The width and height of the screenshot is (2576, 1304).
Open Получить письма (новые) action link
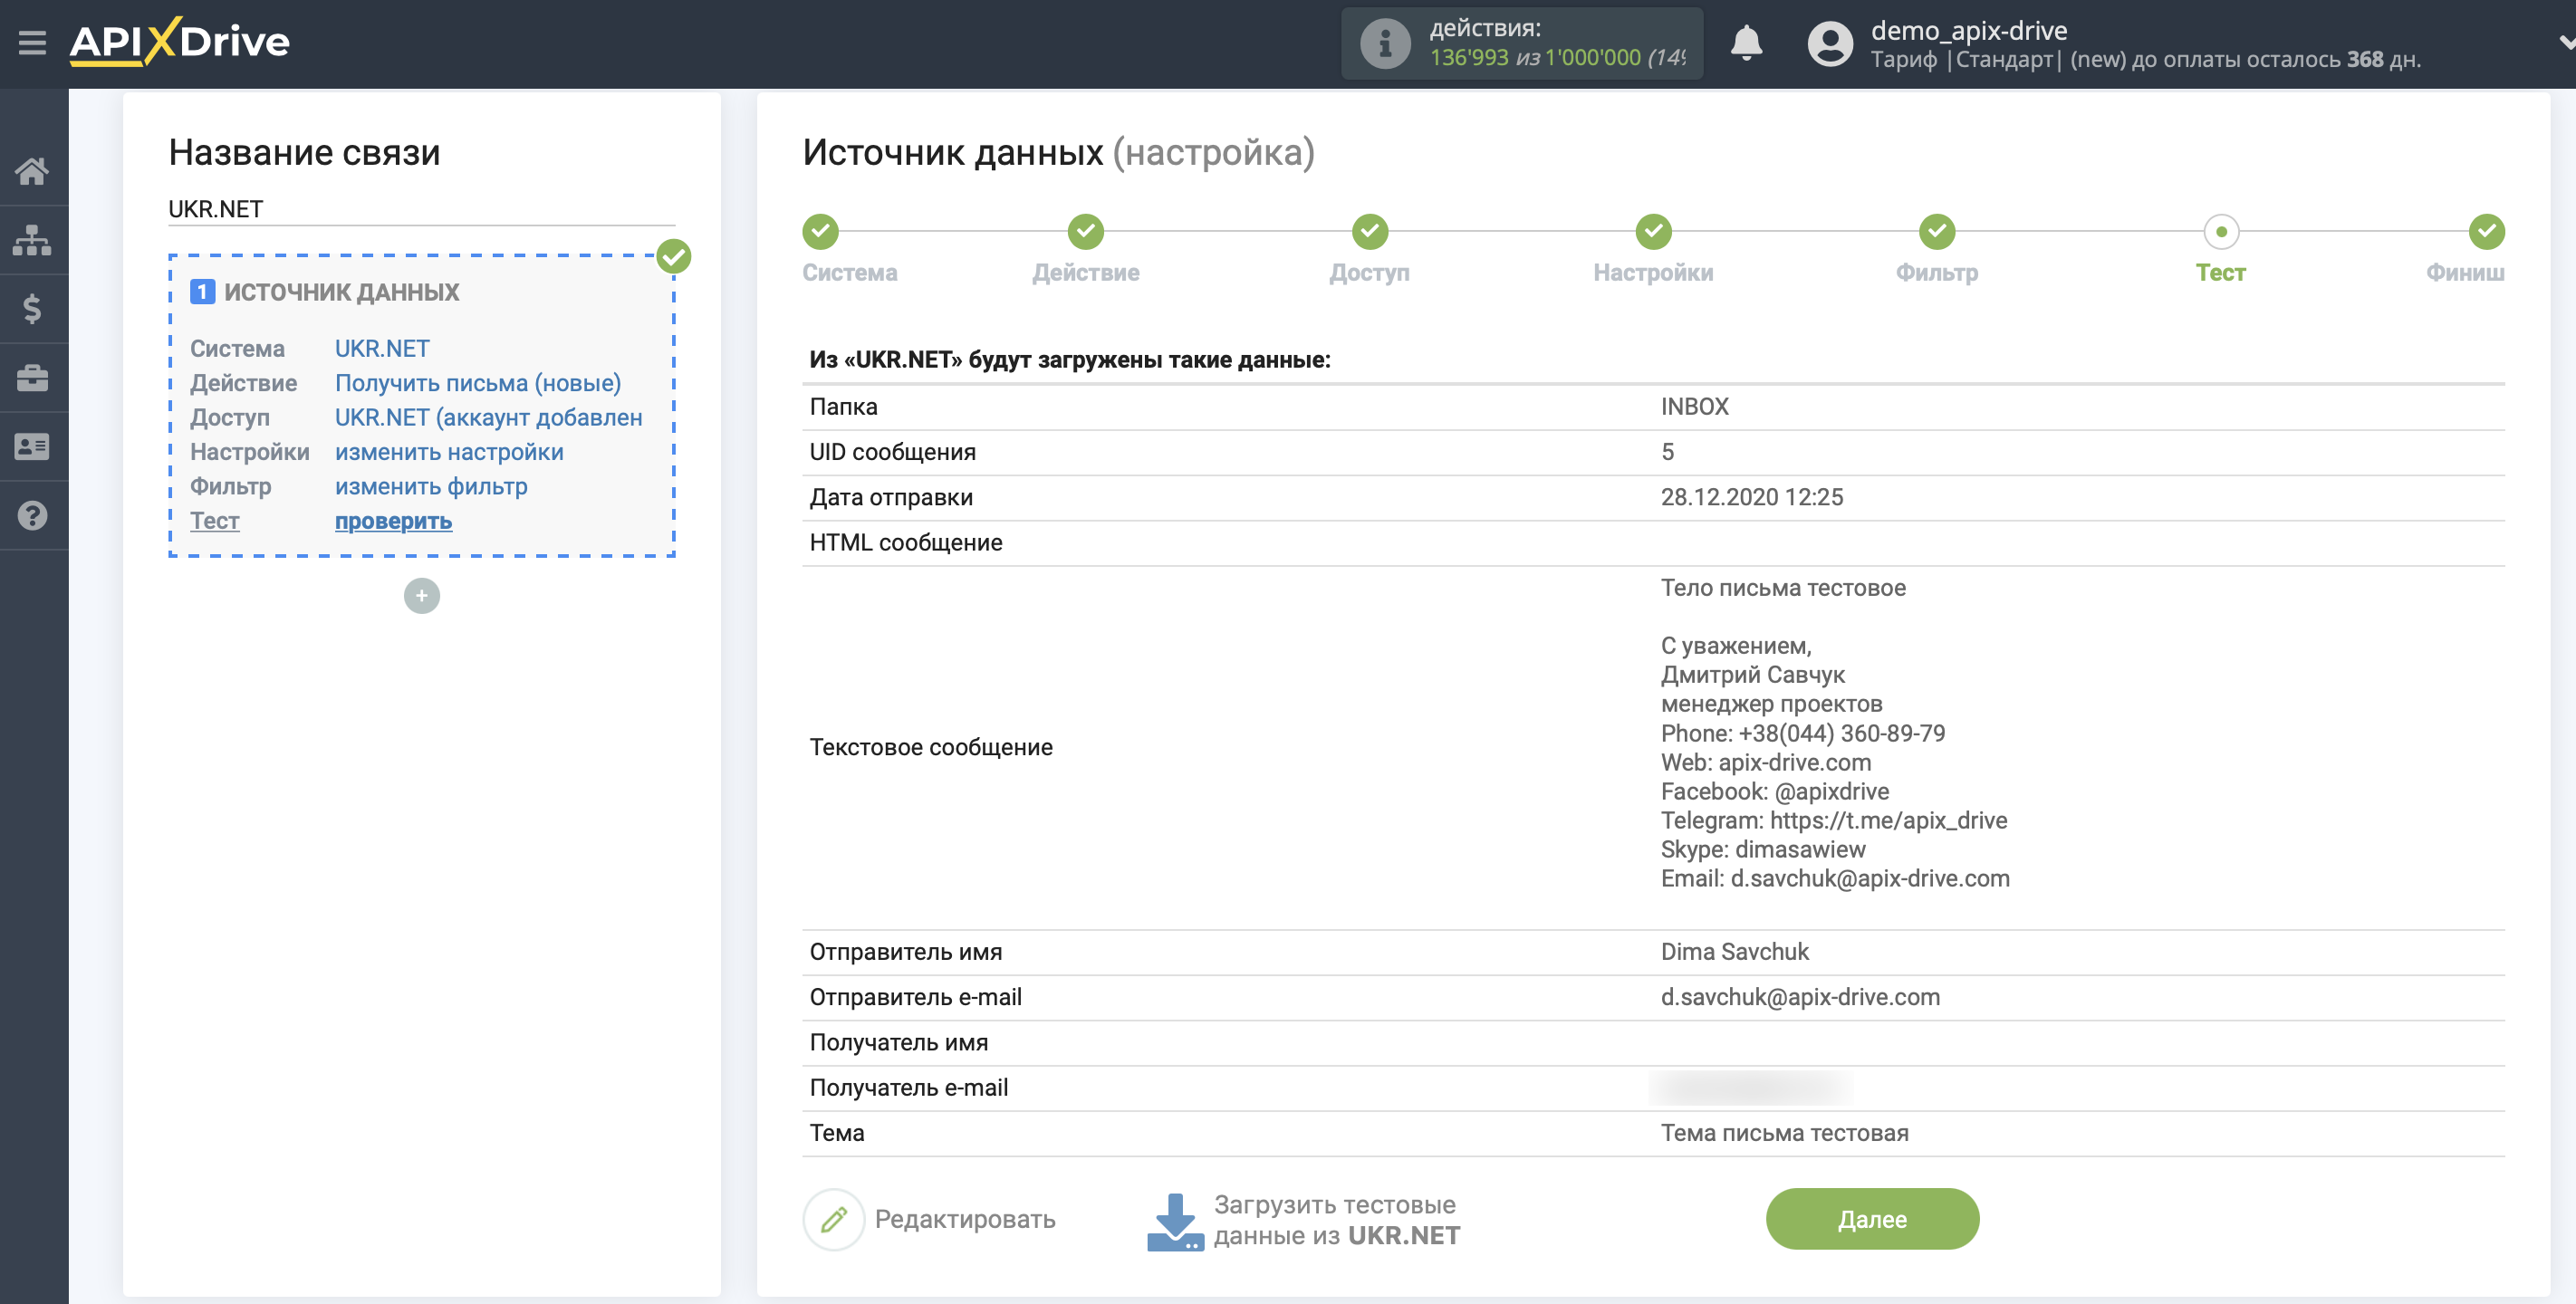pyautogui.click(x=478, y=383)
